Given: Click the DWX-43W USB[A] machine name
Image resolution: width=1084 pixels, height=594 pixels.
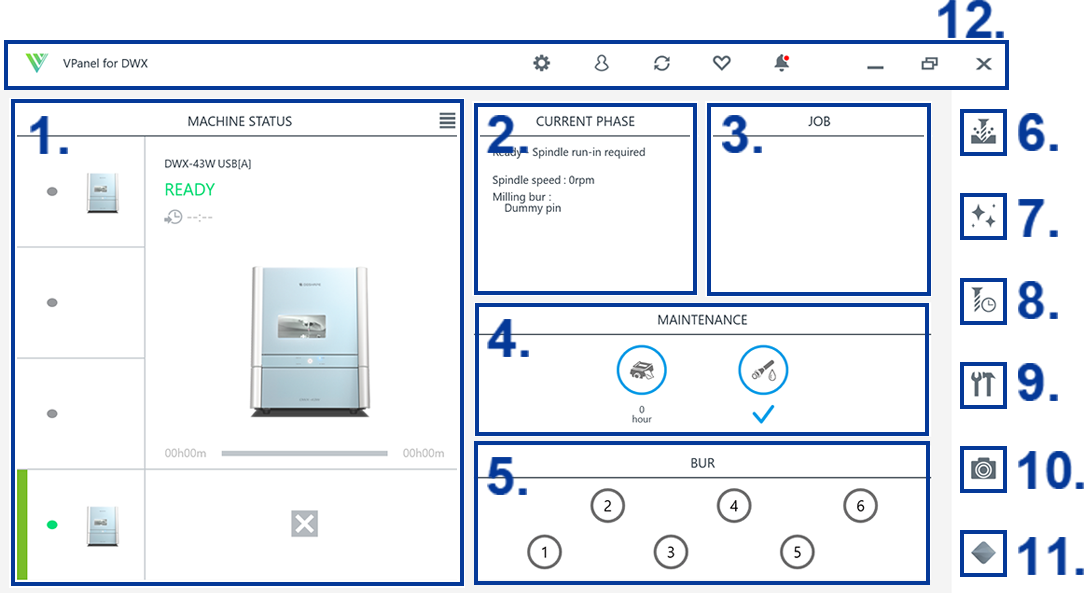Looking at the screenshot, I should pyautogui.click(x=207, y=164).
